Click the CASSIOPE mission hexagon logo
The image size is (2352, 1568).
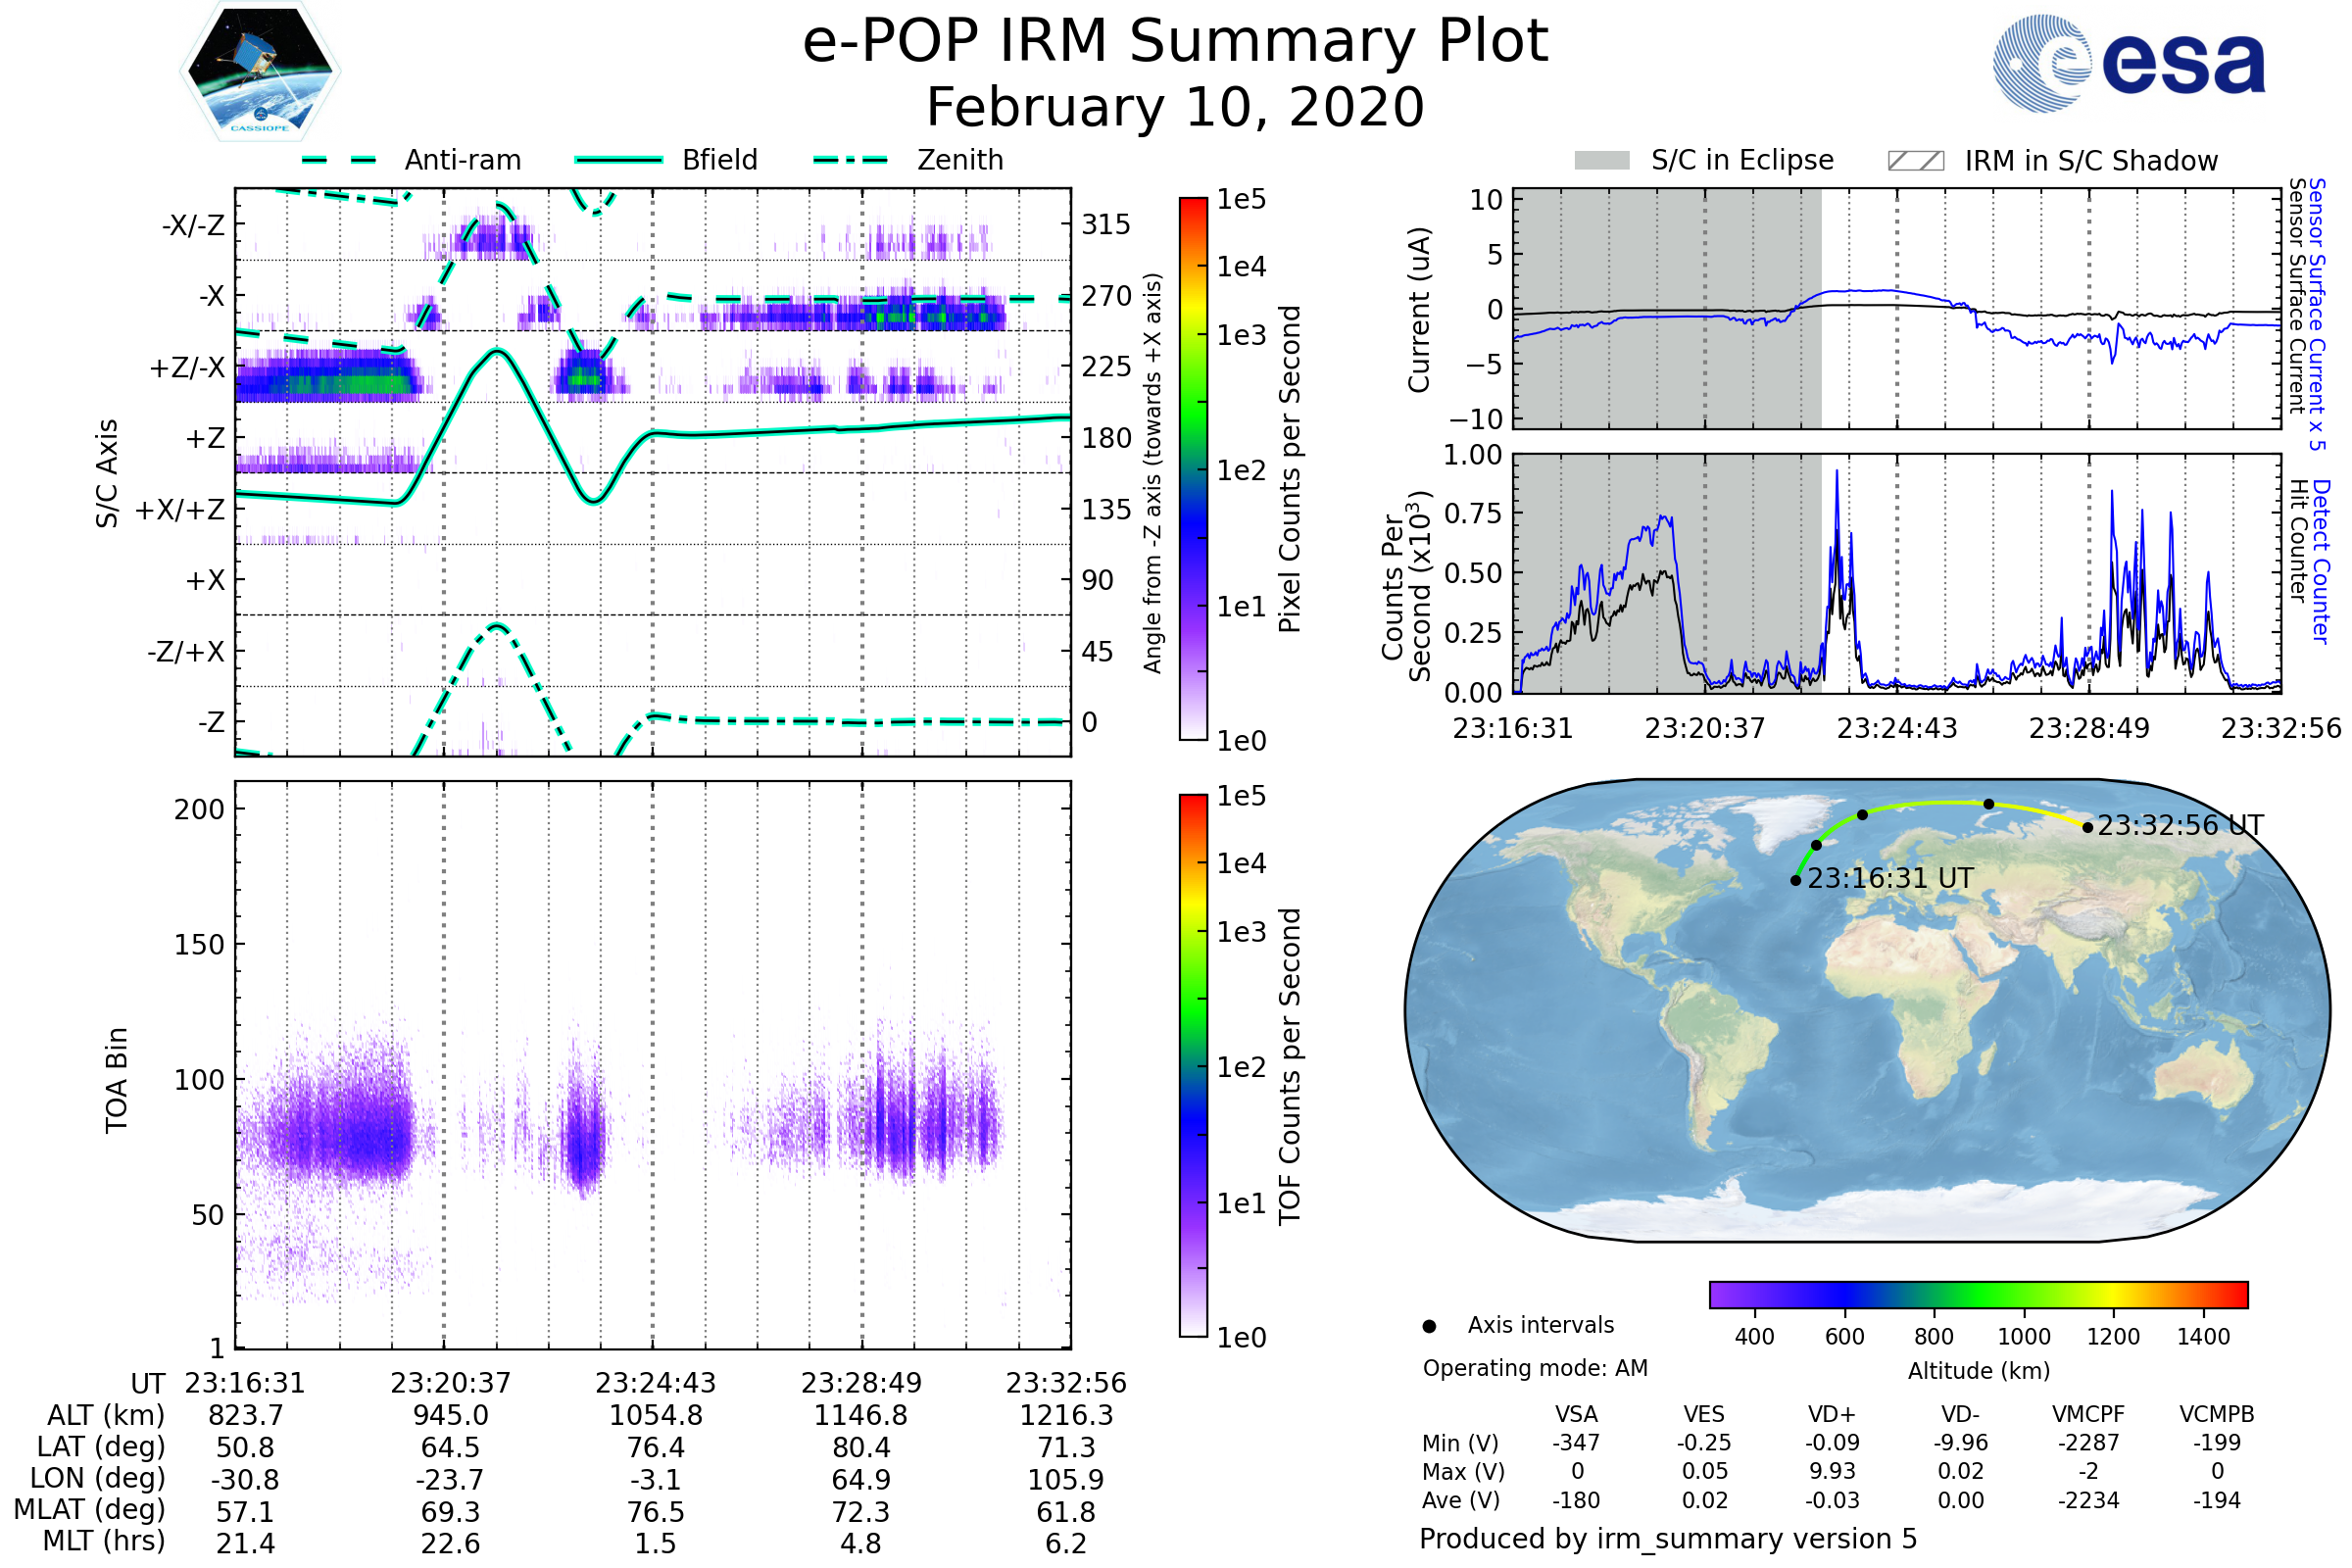point(260,72)
